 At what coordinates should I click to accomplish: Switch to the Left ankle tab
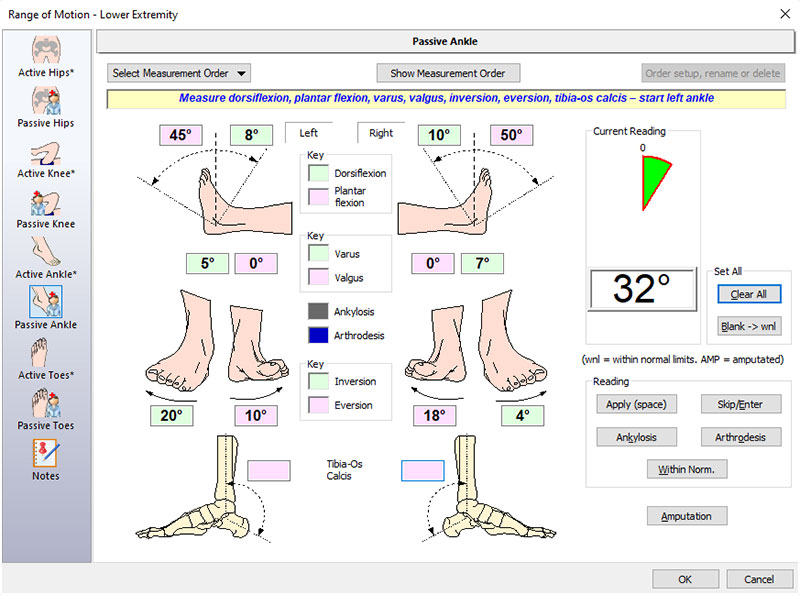click(x=309, y=131)
